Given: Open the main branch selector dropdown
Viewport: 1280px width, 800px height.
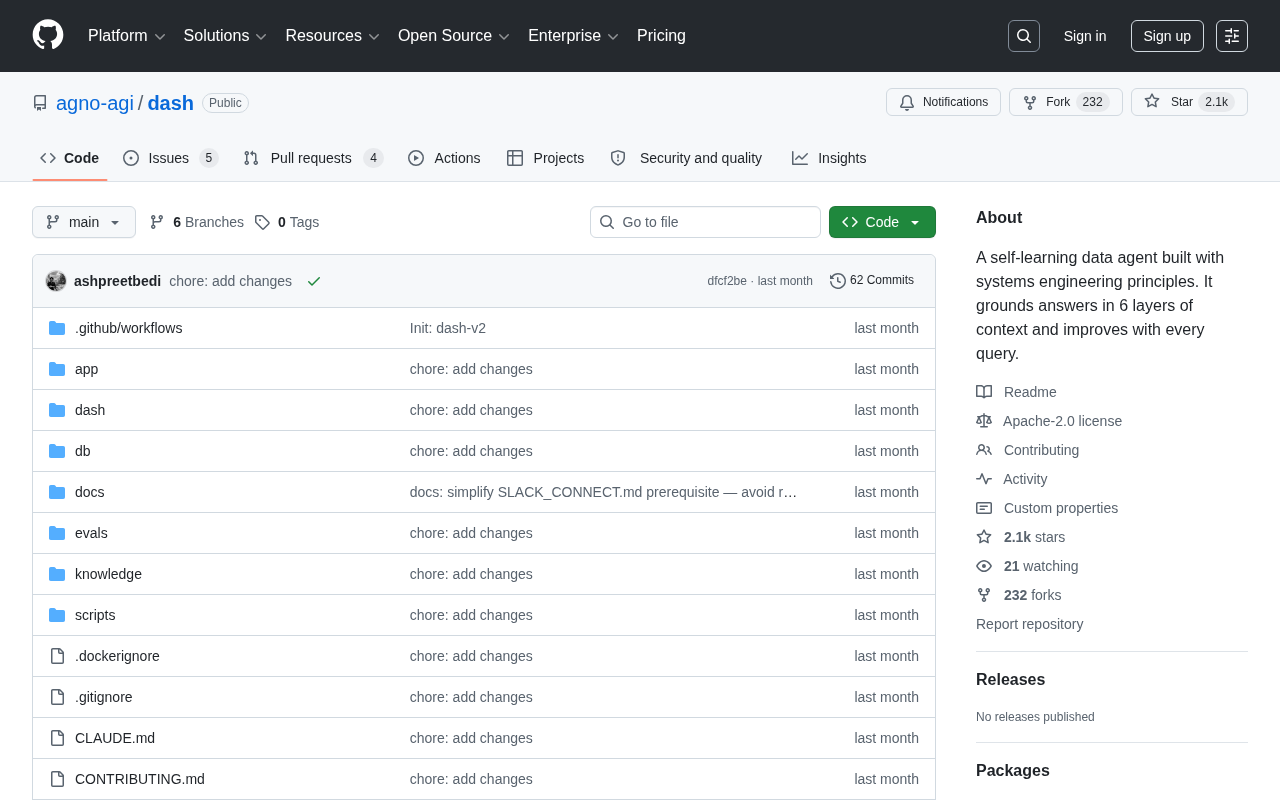Looking at the screenshot, I should pyautogui.click(x=84, y=222).
